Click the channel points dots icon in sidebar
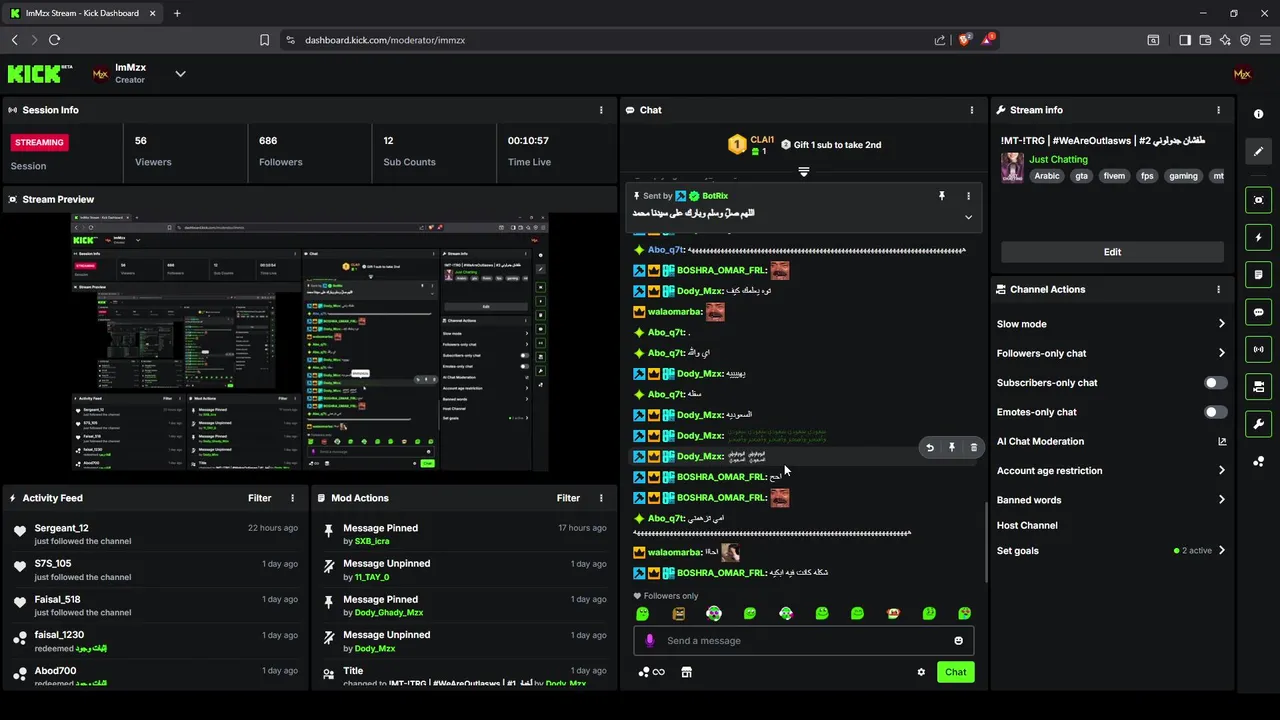Viewport: 1280px width, 720px height. 1258,461
